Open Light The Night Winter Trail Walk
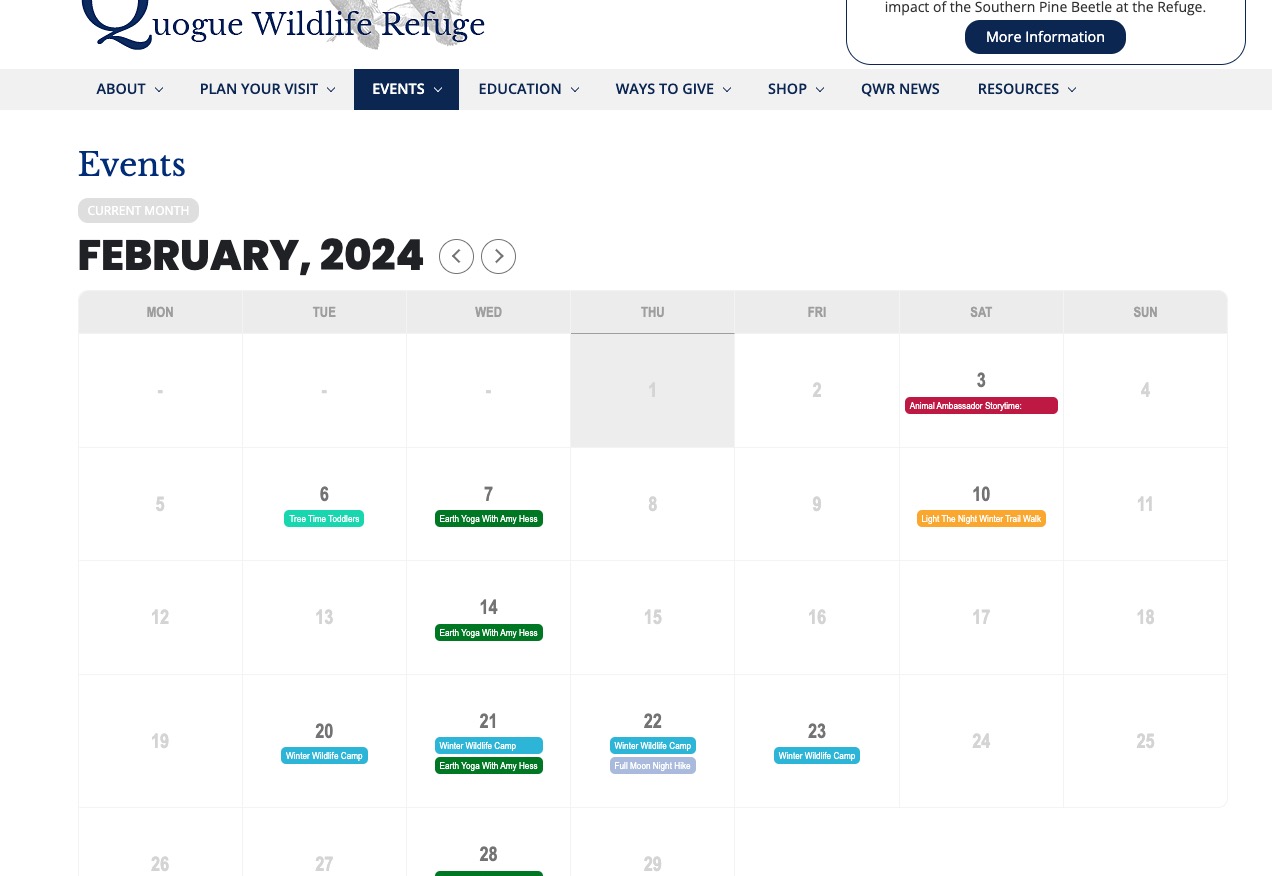This screenshot has width=1272, height=876. coord(981,519)
